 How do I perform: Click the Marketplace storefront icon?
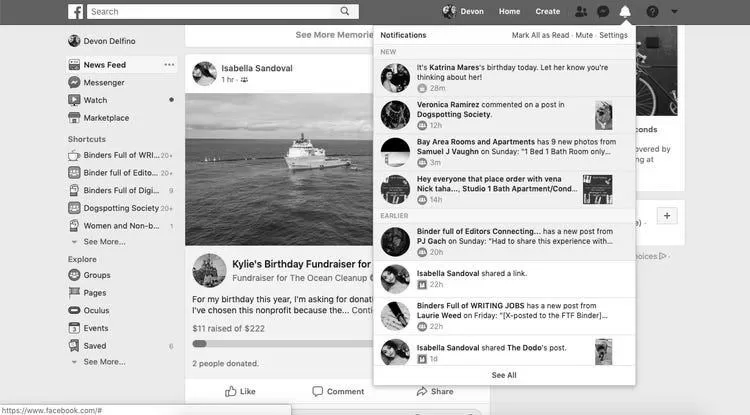click(74, 118)
